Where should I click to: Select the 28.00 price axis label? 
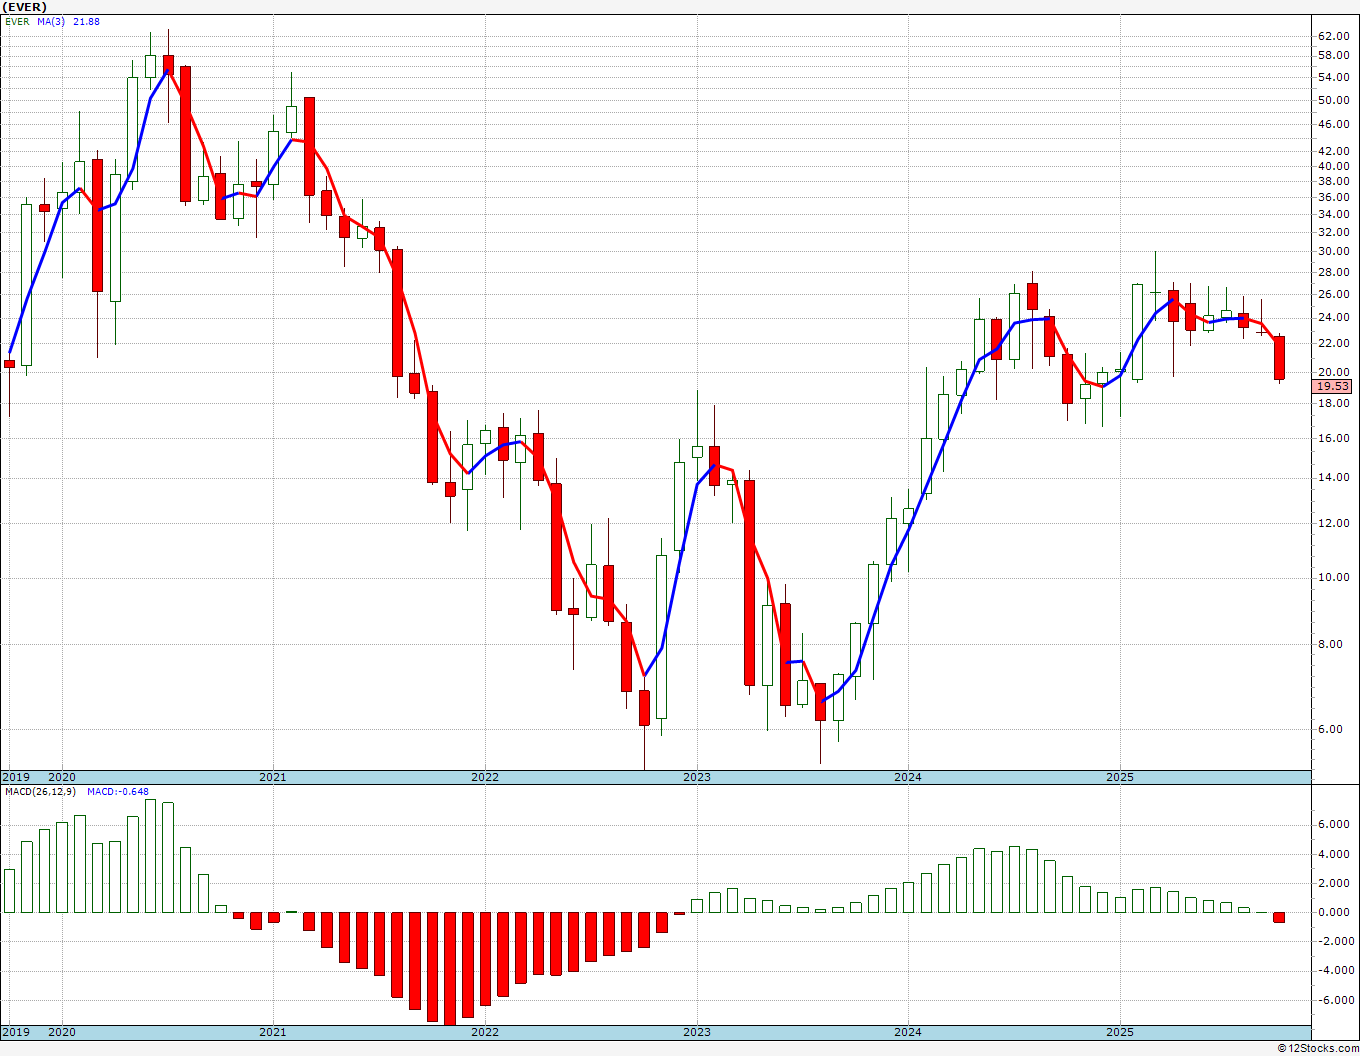[x=1334, y=272]
